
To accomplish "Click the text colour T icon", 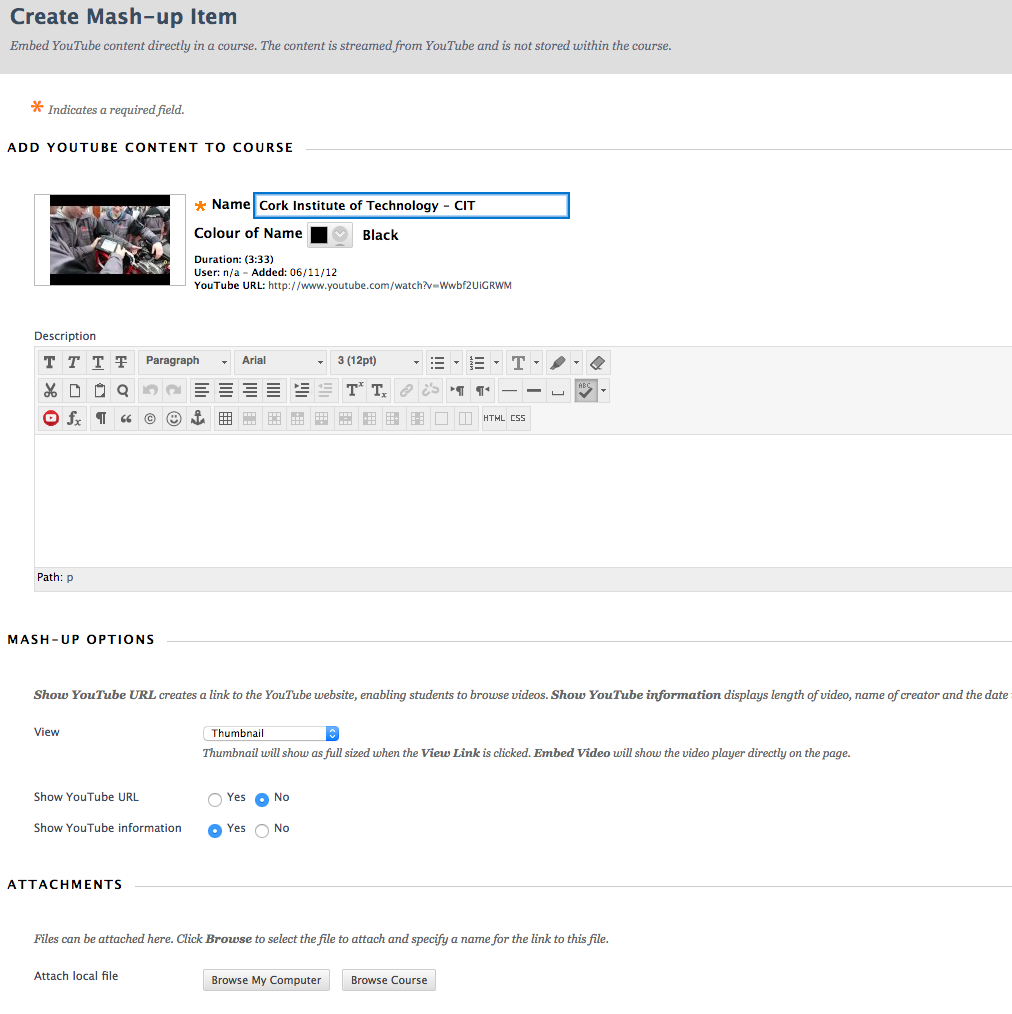I will (518, 363).
